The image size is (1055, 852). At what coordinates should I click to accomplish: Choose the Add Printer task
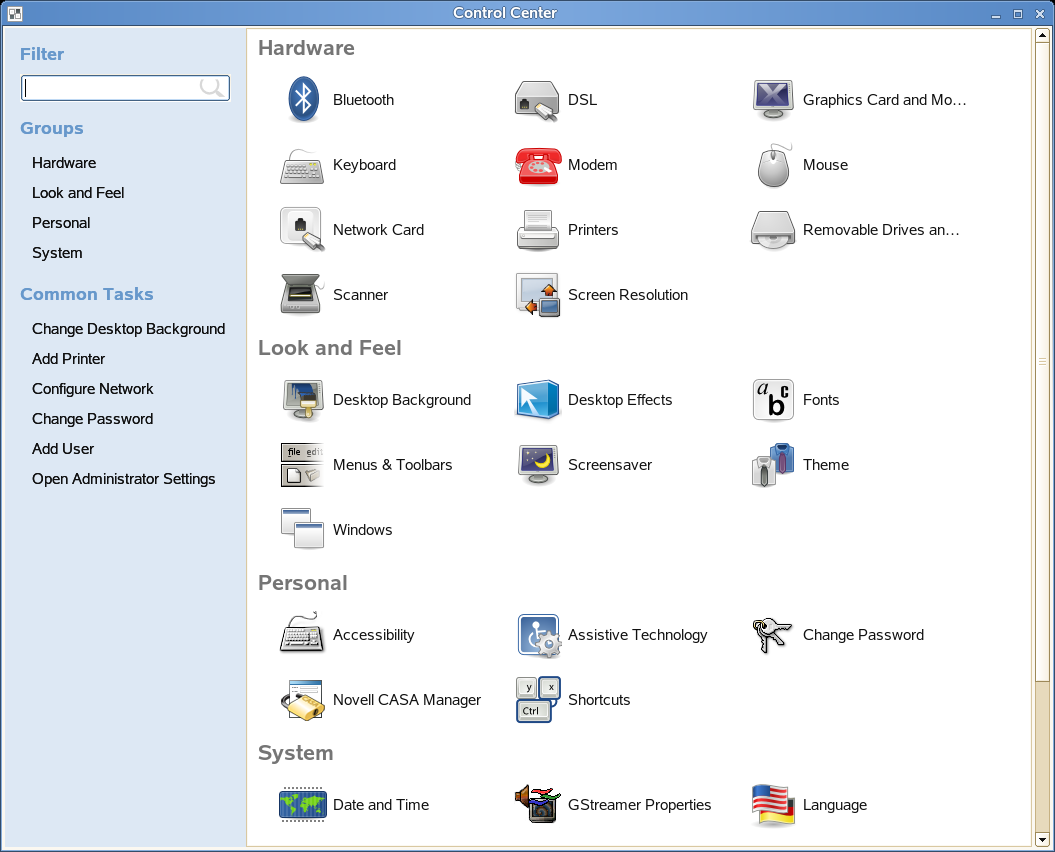pos(69,359)
